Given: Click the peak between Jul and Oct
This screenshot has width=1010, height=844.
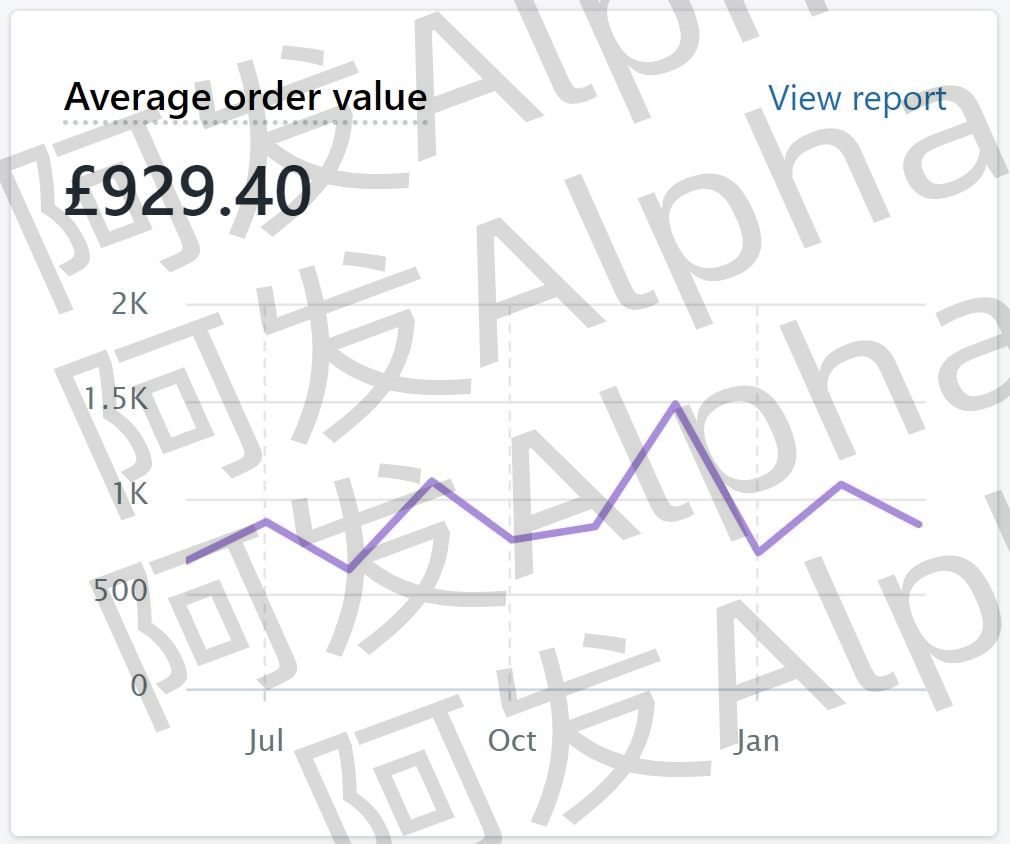Looking at the screenshot, I should click(432, 481).
